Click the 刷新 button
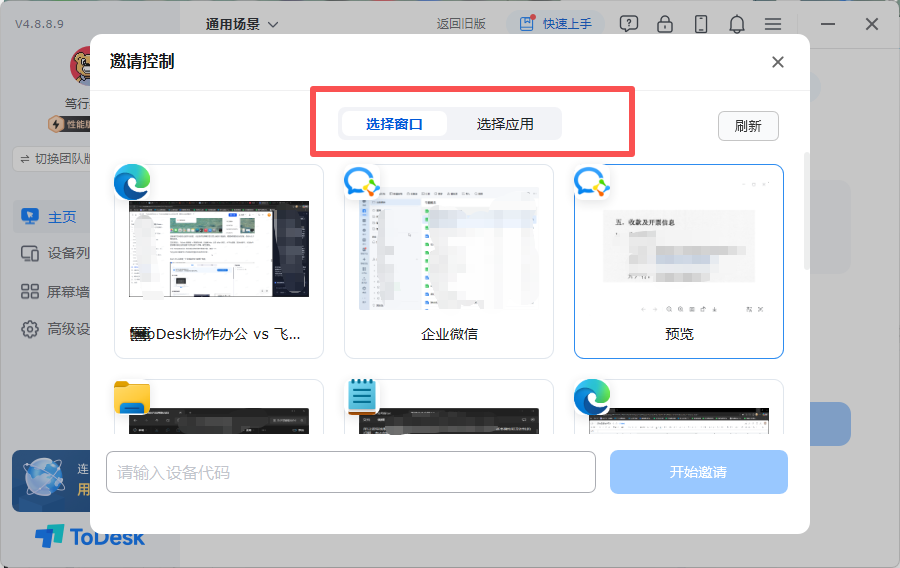Screen dimensions: 900x568 pyautogui.click(x=748, y=126)
